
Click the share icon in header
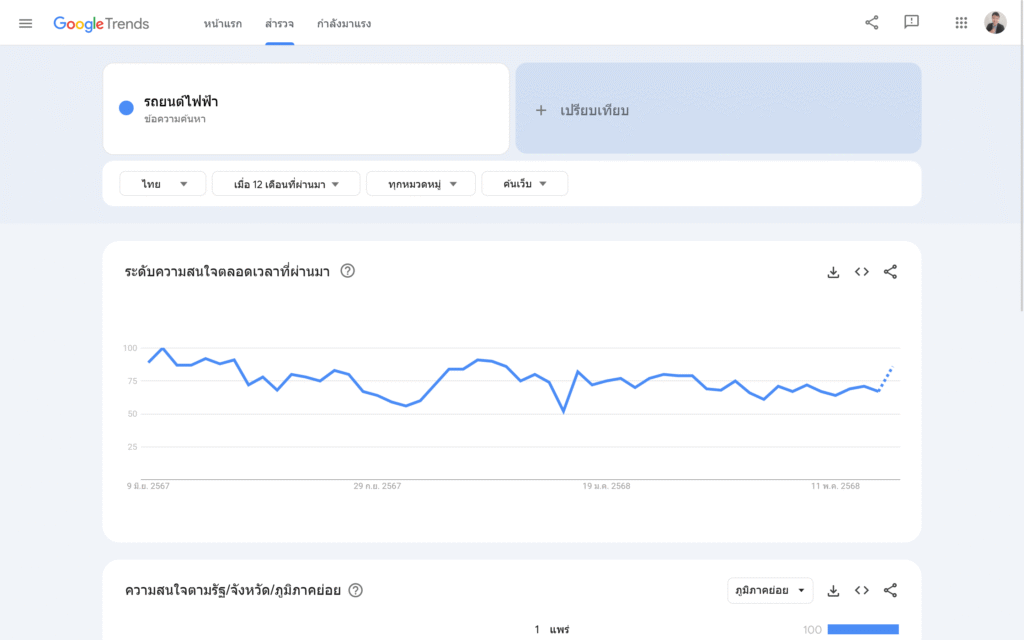(x=872, y=23)
